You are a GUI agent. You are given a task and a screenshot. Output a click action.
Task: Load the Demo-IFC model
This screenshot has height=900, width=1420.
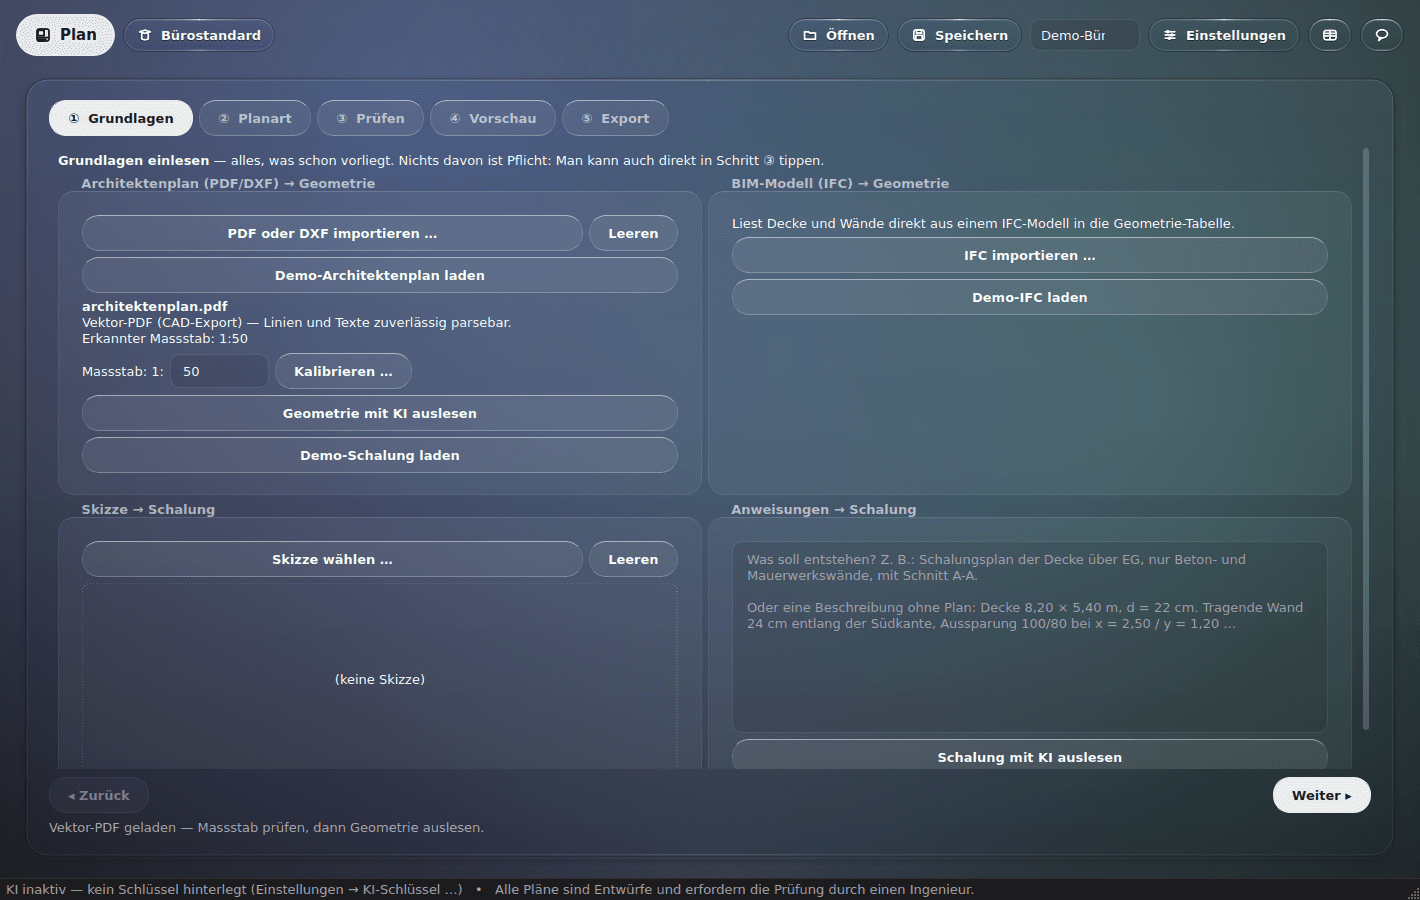coord(1030,297)
